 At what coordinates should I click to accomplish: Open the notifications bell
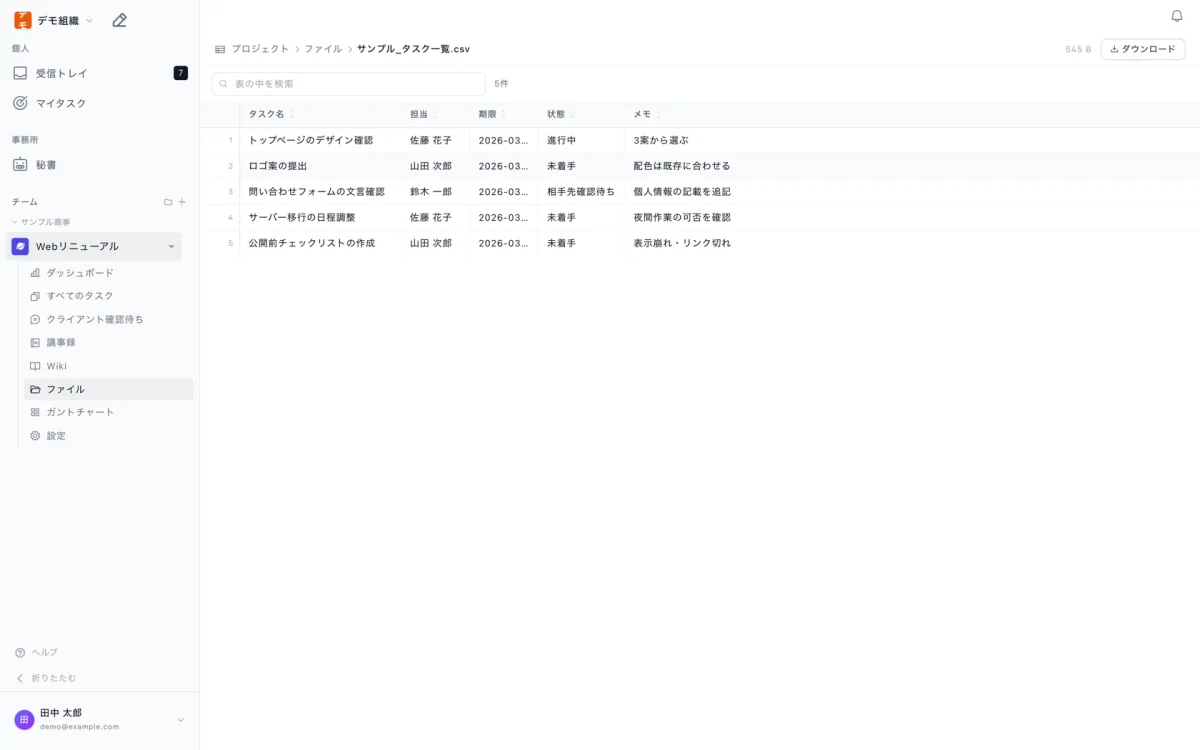coord(1177,16)
